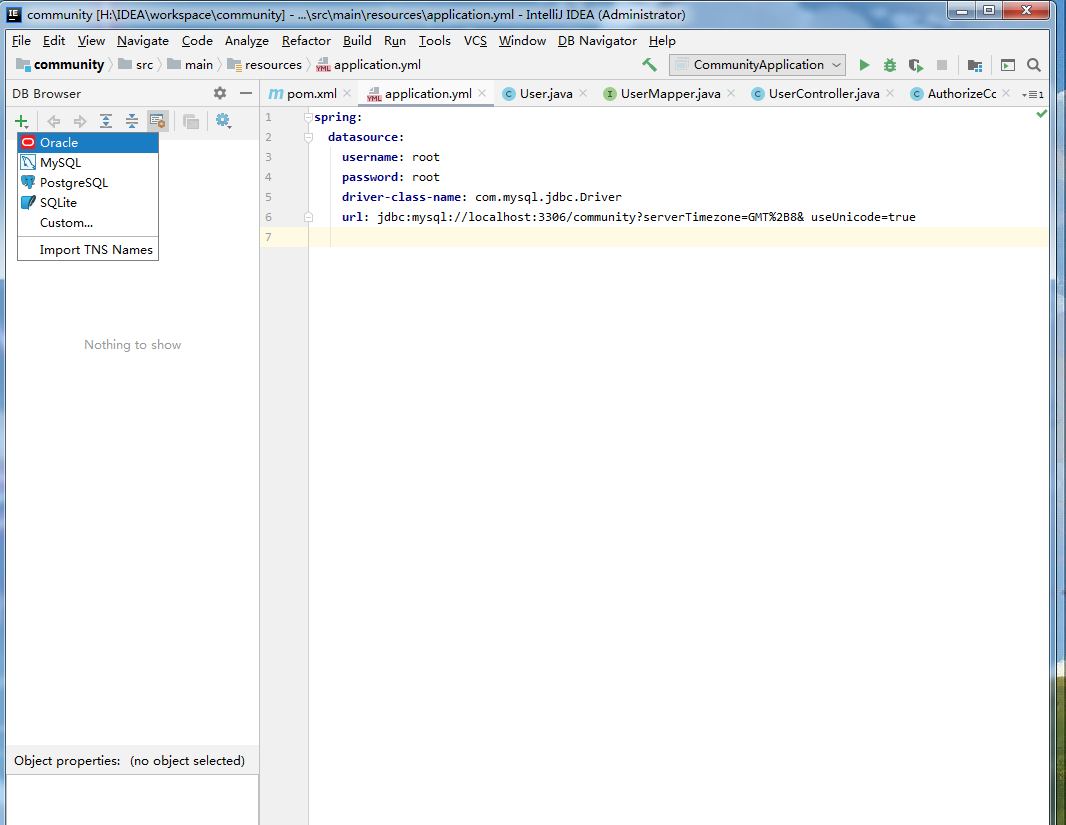This screenshot has height=825, width=1066.
Task: Open the File menu
Action: click(x=21, y=41)
